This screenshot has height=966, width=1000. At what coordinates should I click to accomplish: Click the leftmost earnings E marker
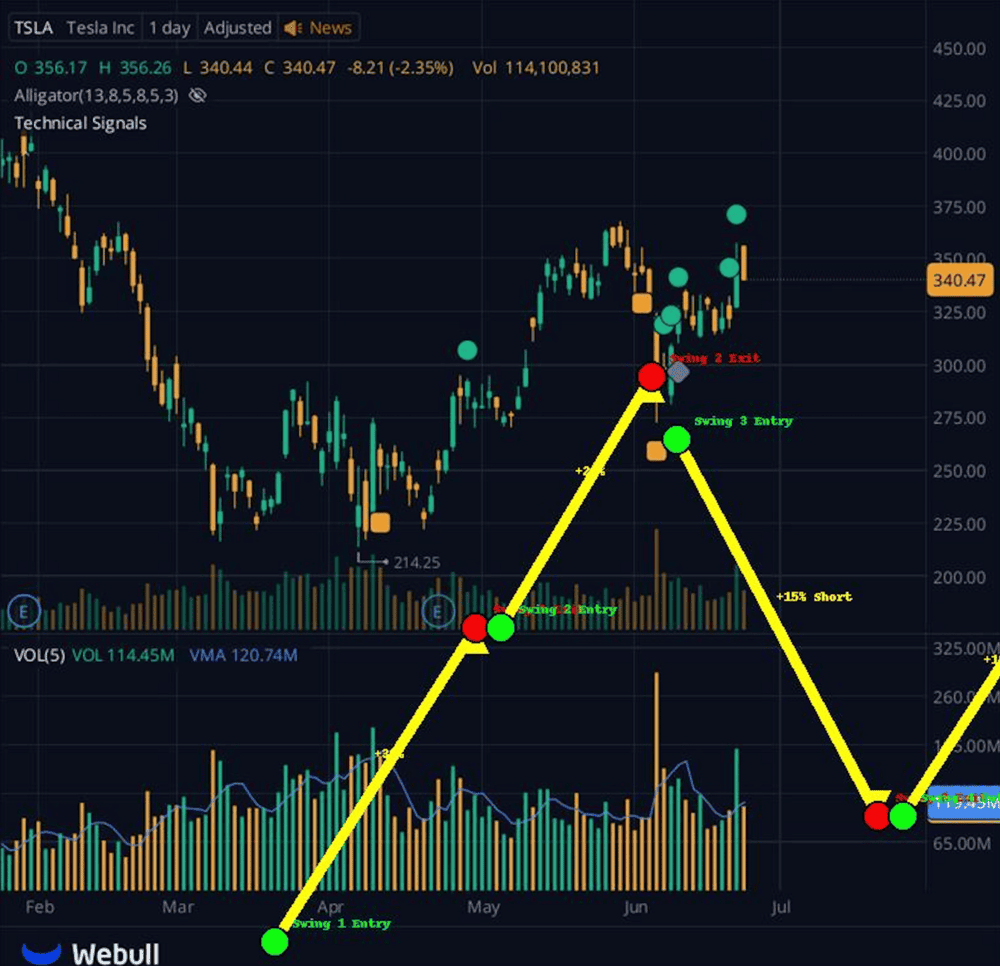pyautogui.click(x=24, y=611)
